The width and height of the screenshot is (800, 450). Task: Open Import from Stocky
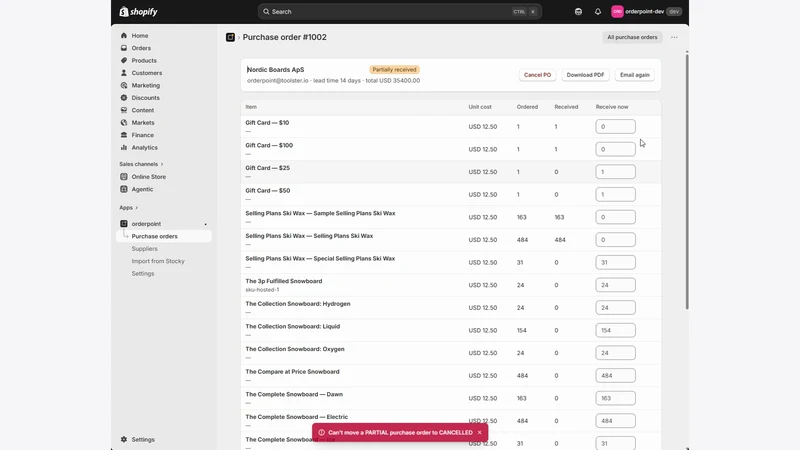tap(158, 261)
